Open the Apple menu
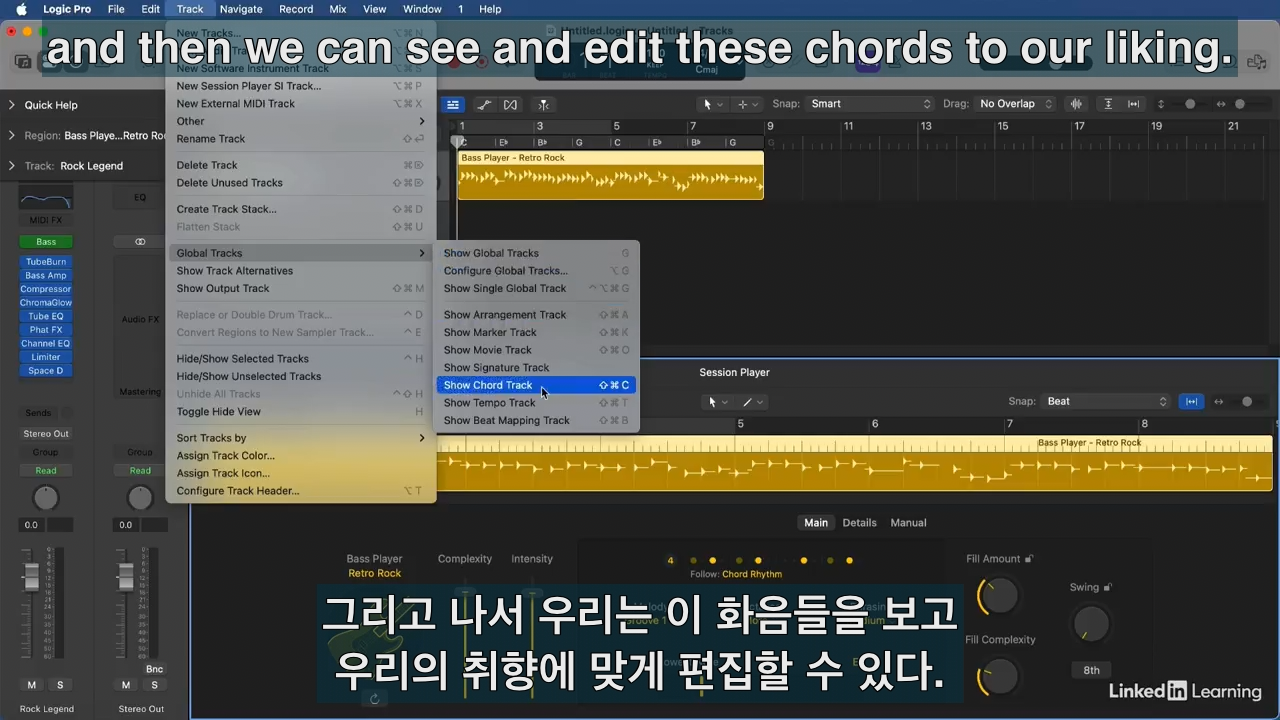This screenshot has height=720, width=1280. [21, 9]
